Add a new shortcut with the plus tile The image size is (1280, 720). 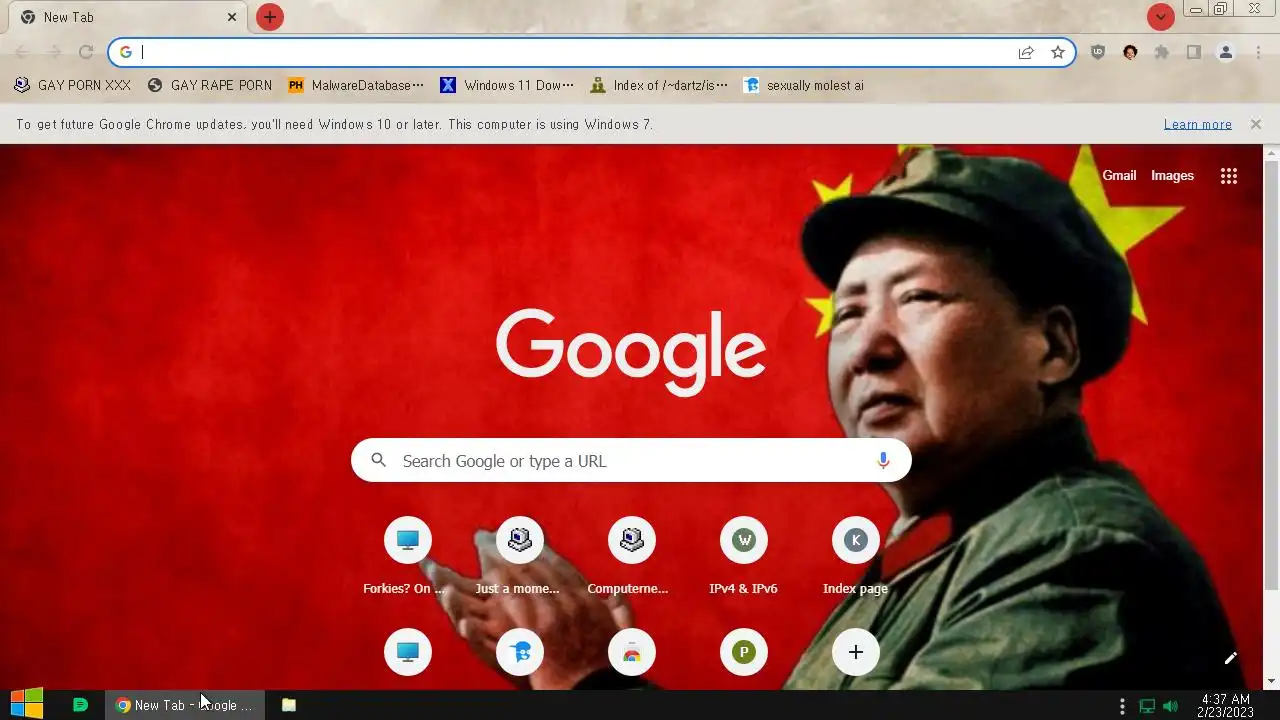click(x=856, y=652)
